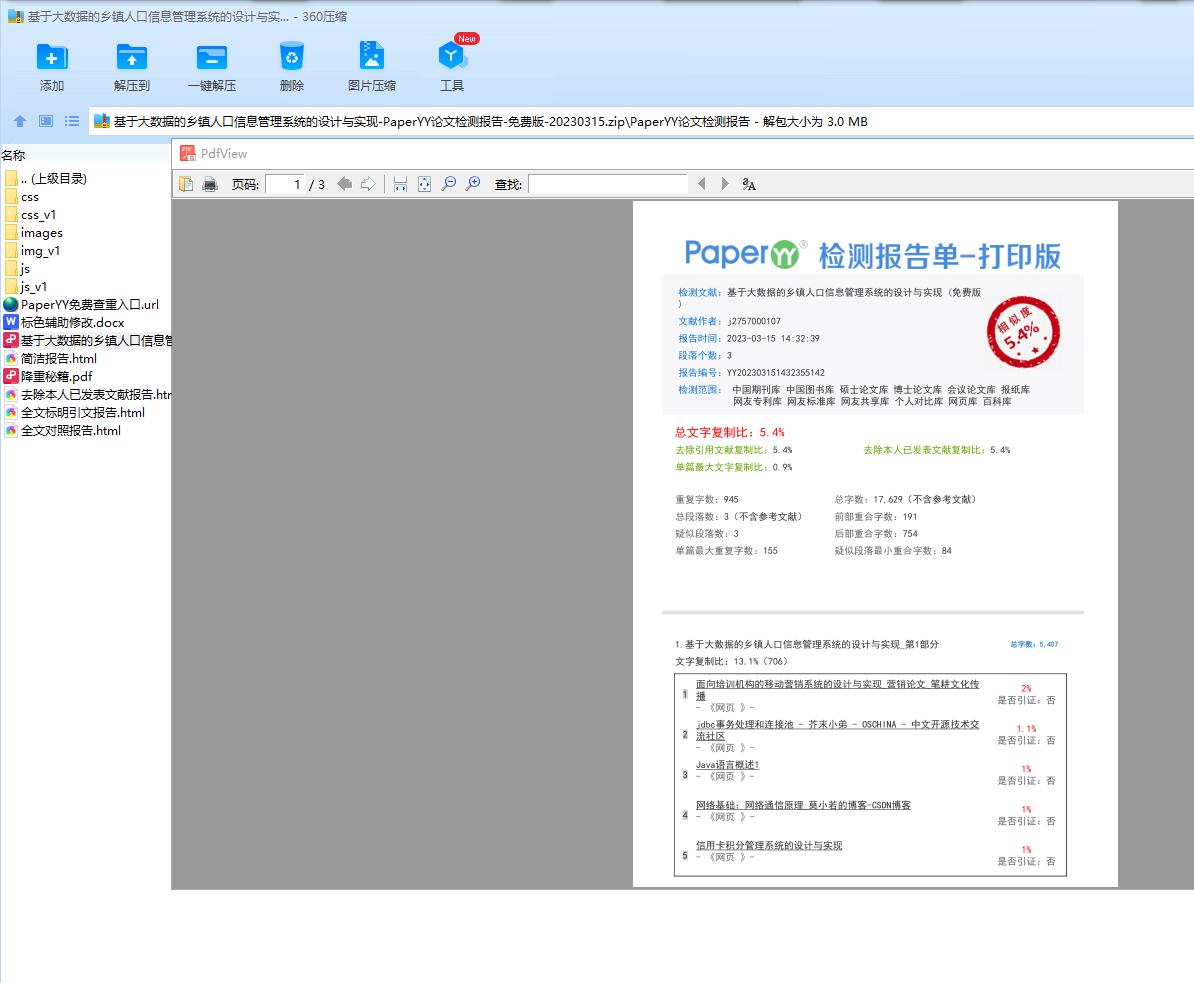1194x983 pixels.
Task: Click the 名称 column header
Action: pos(14,155)
